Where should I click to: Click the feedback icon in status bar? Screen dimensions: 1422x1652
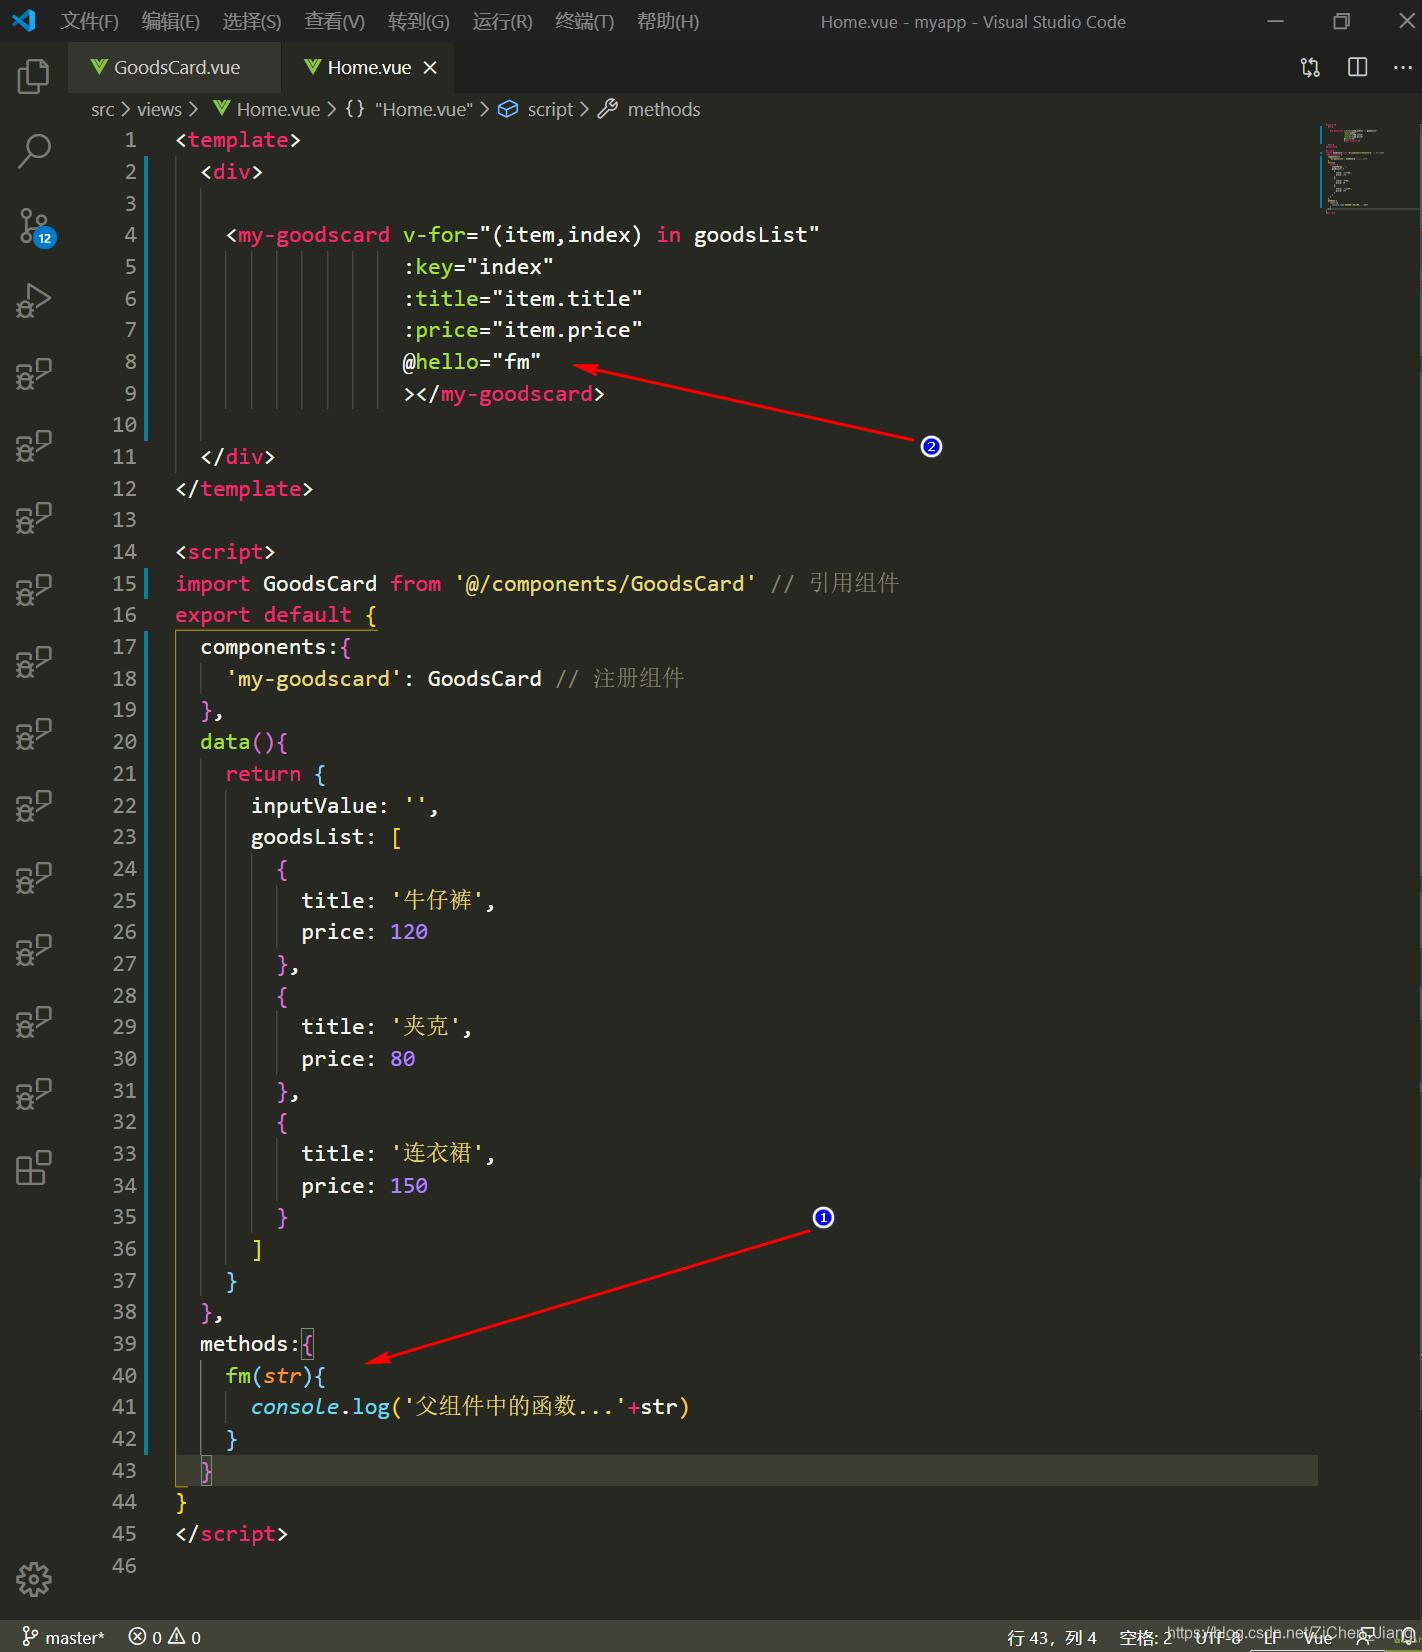pyautogui.click(x=1364, y=1637)
